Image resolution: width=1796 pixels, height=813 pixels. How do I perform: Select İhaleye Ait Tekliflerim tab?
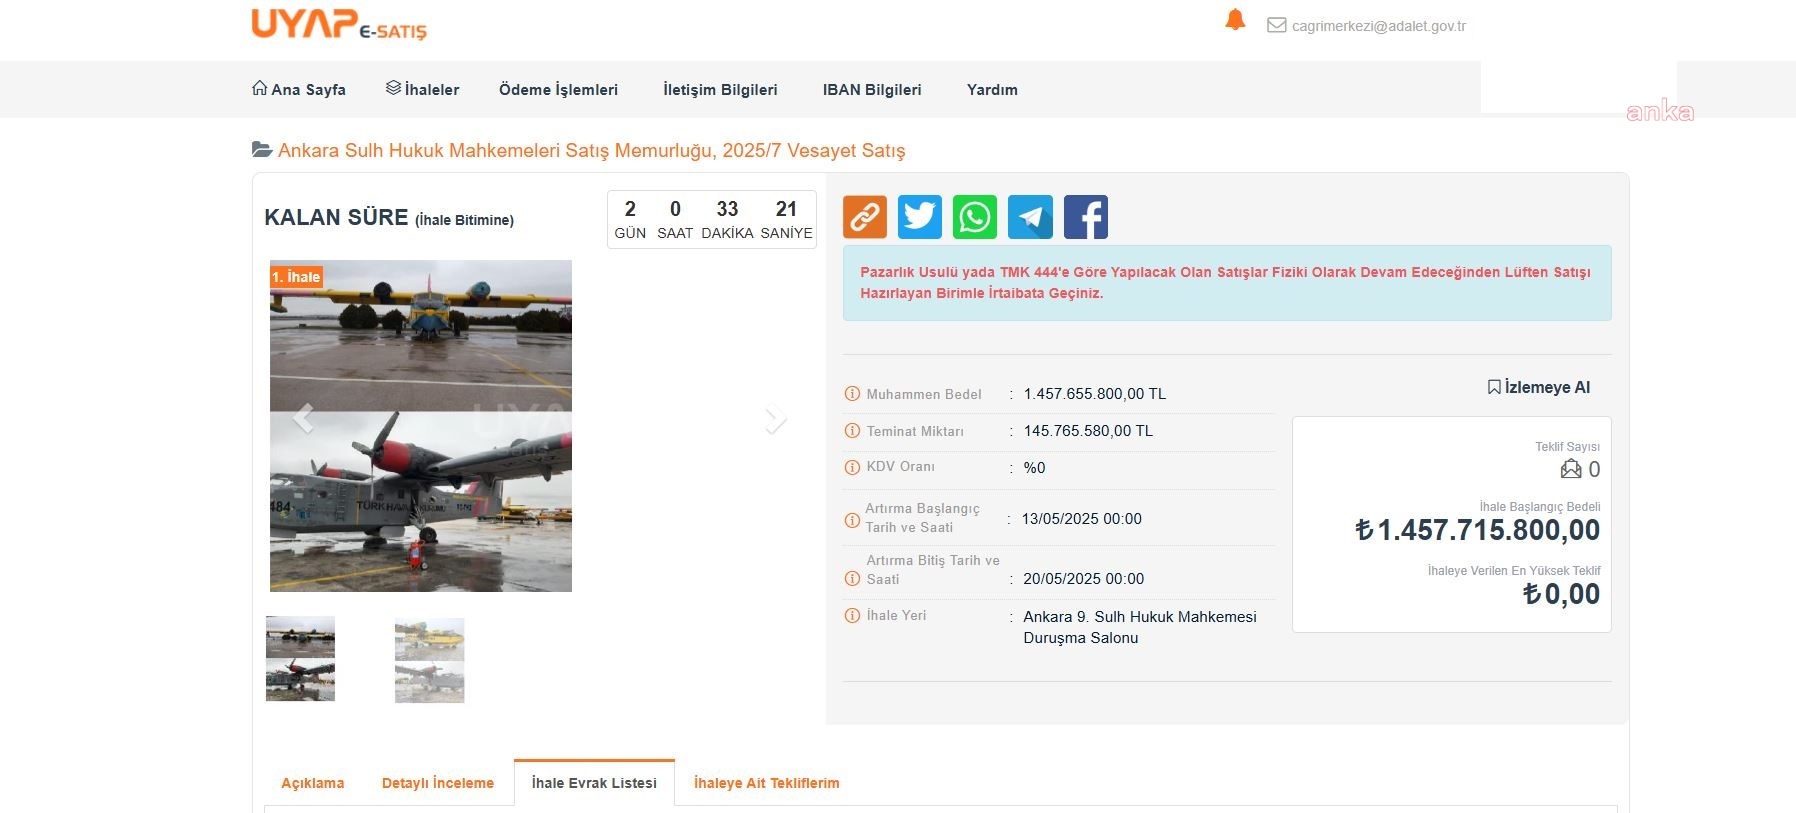click(x=766, y=783)
